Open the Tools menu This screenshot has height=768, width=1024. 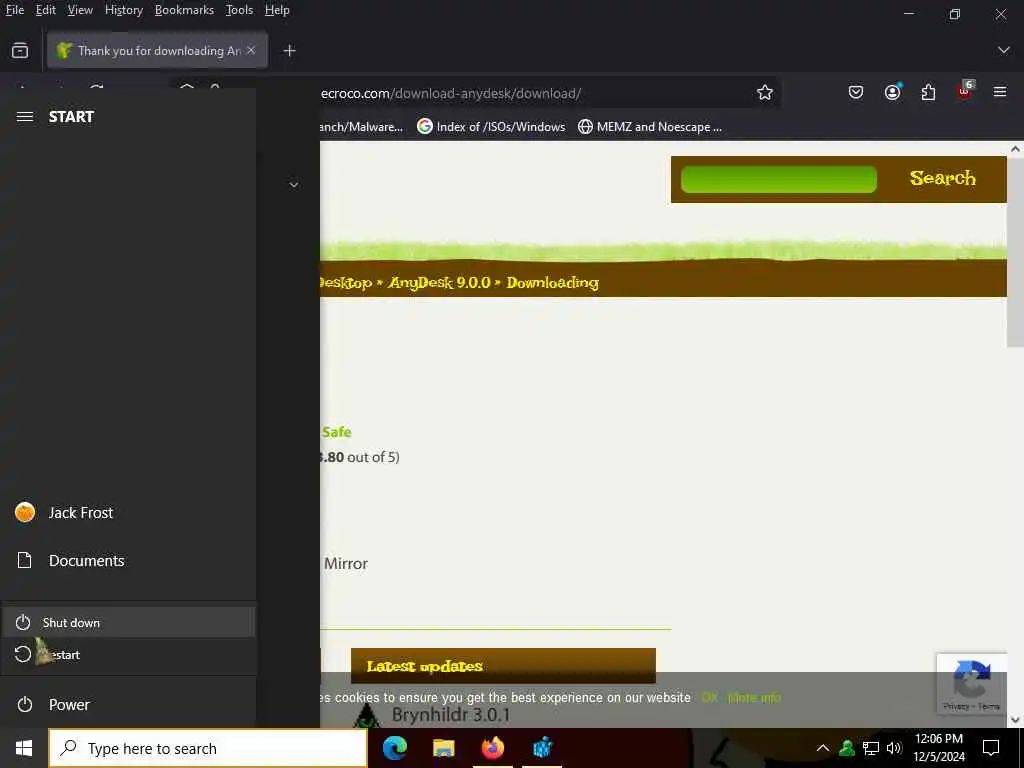point(239,10)
